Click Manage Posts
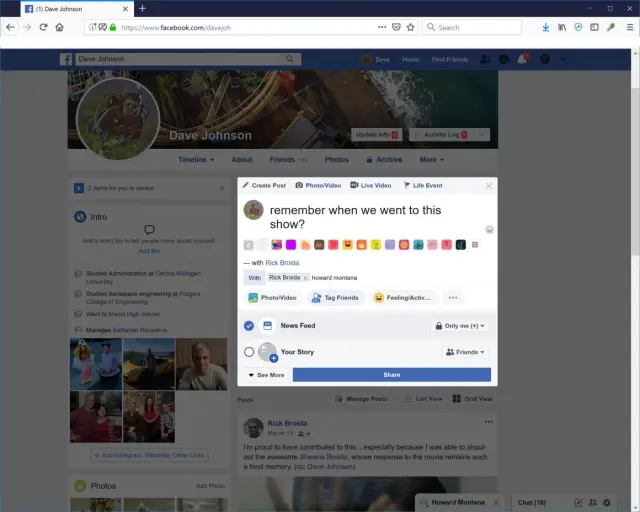Screen dimensions: 640x512 [x=361, y=398]
